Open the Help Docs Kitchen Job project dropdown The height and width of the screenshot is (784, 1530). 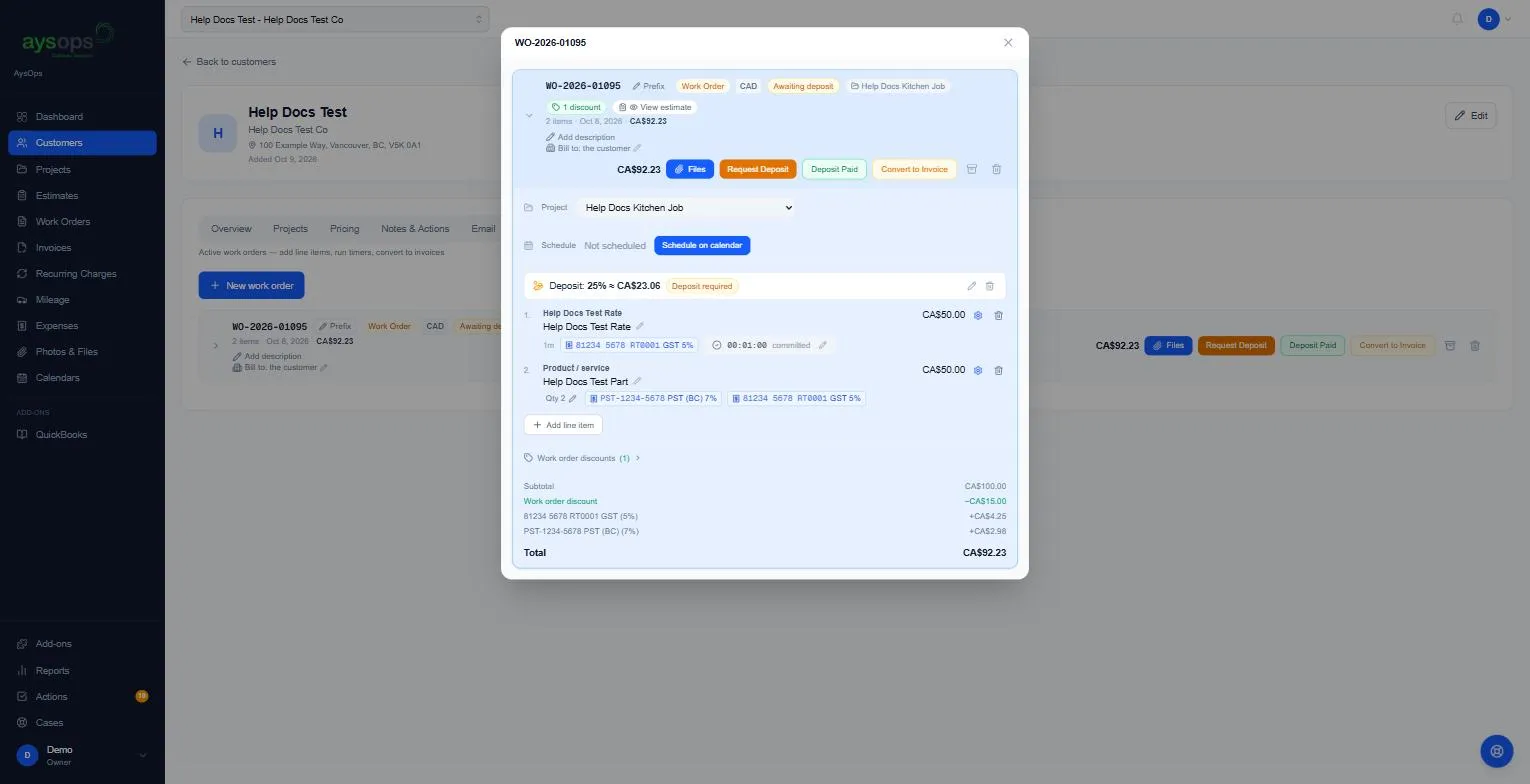[687, 208]
